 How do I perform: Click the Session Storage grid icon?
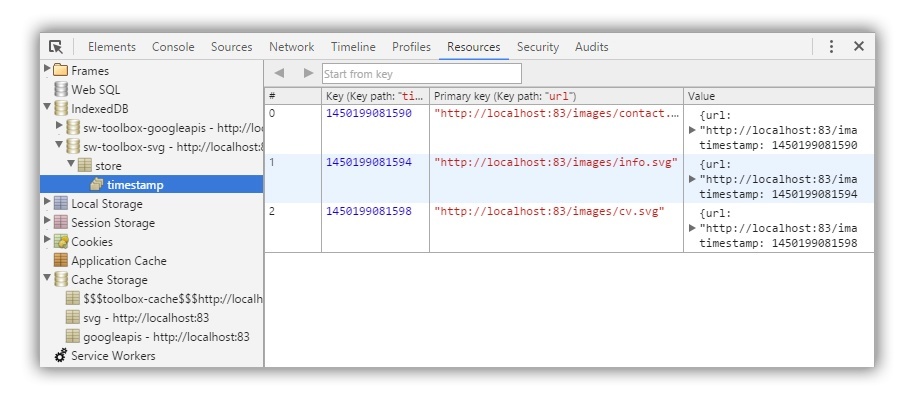60,222
